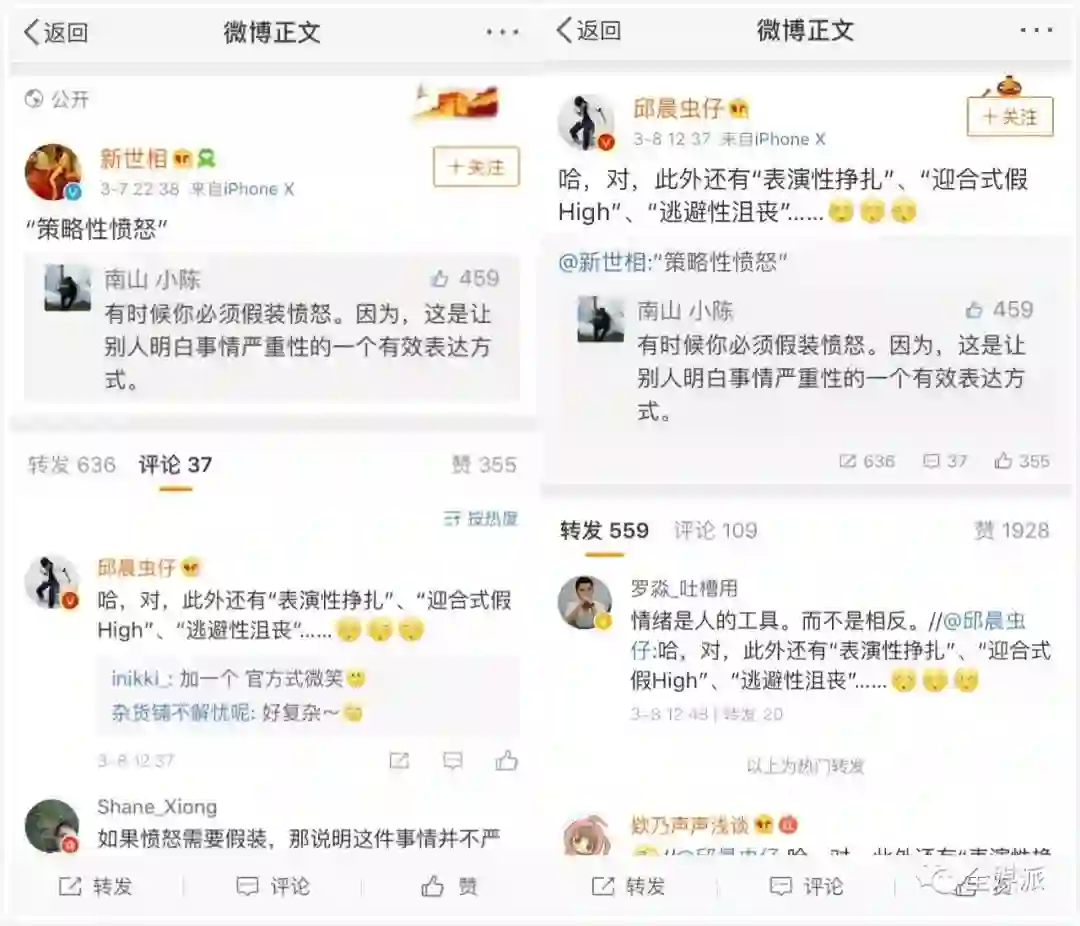Follow 邱晨虫仔 with the +关注 button
Screen dimensions: 1080x926
(x=1010, y=116)
